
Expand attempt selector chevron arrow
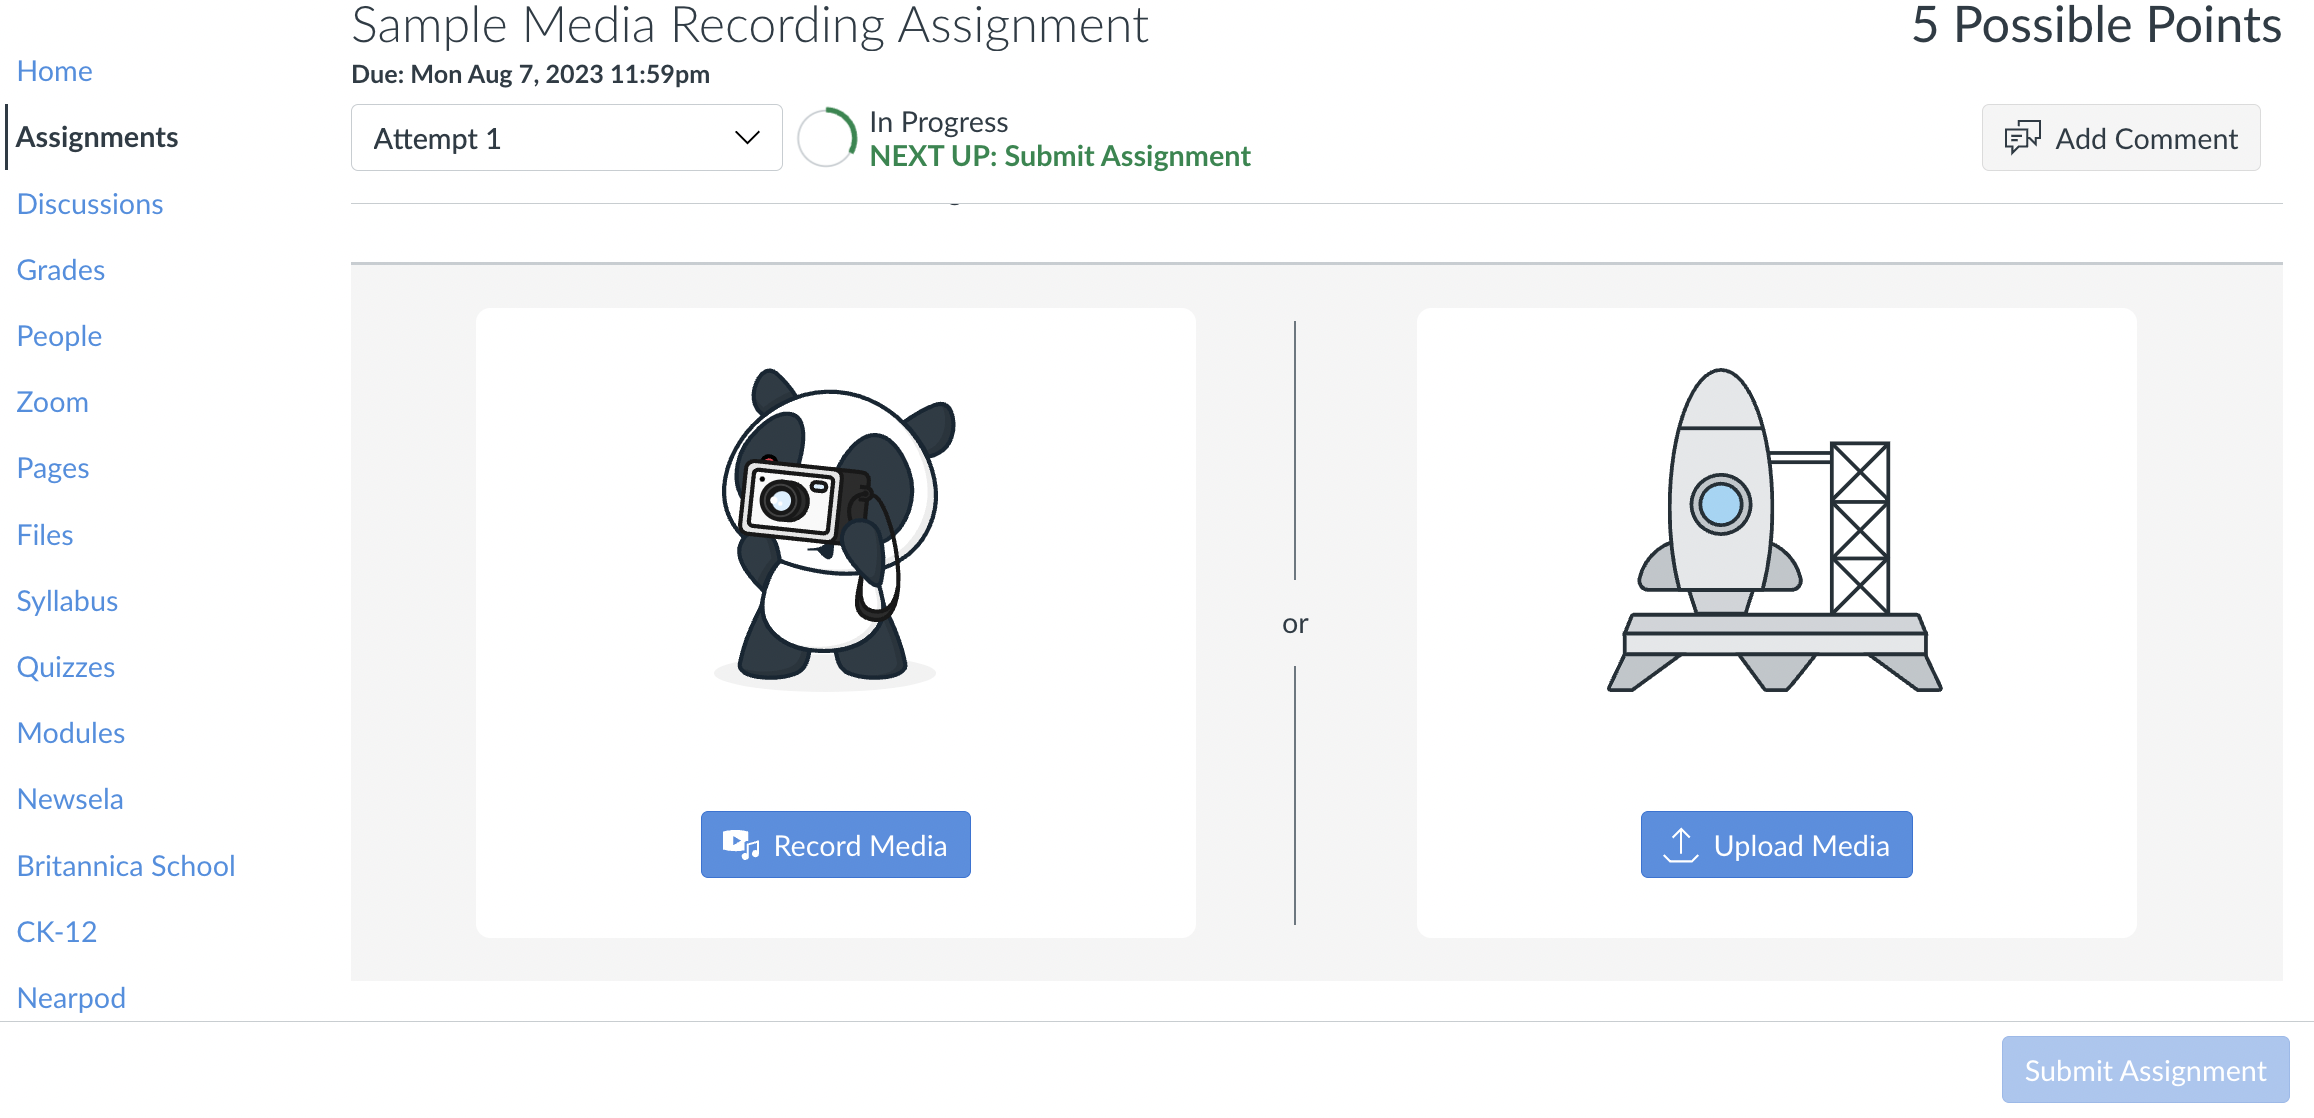pos(747,138)
